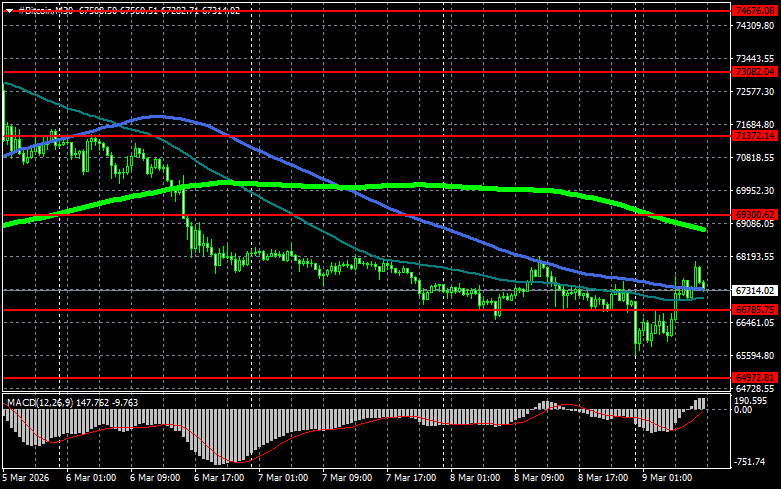Click the 7 Mar 17:00 time label

click(x=411, y=478)
